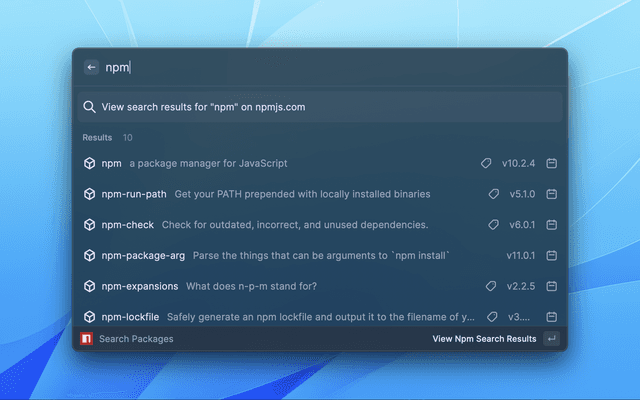Click the Enter key icon in the footer
The height and width of the screenshot is (400, 640).
(551, 339)
